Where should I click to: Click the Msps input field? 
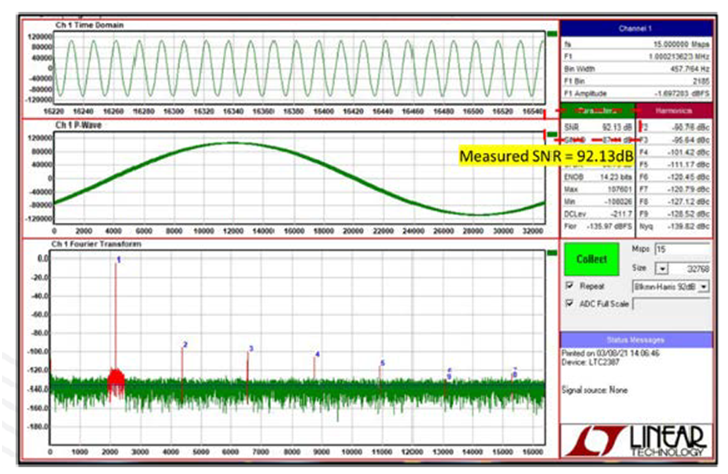686,249
